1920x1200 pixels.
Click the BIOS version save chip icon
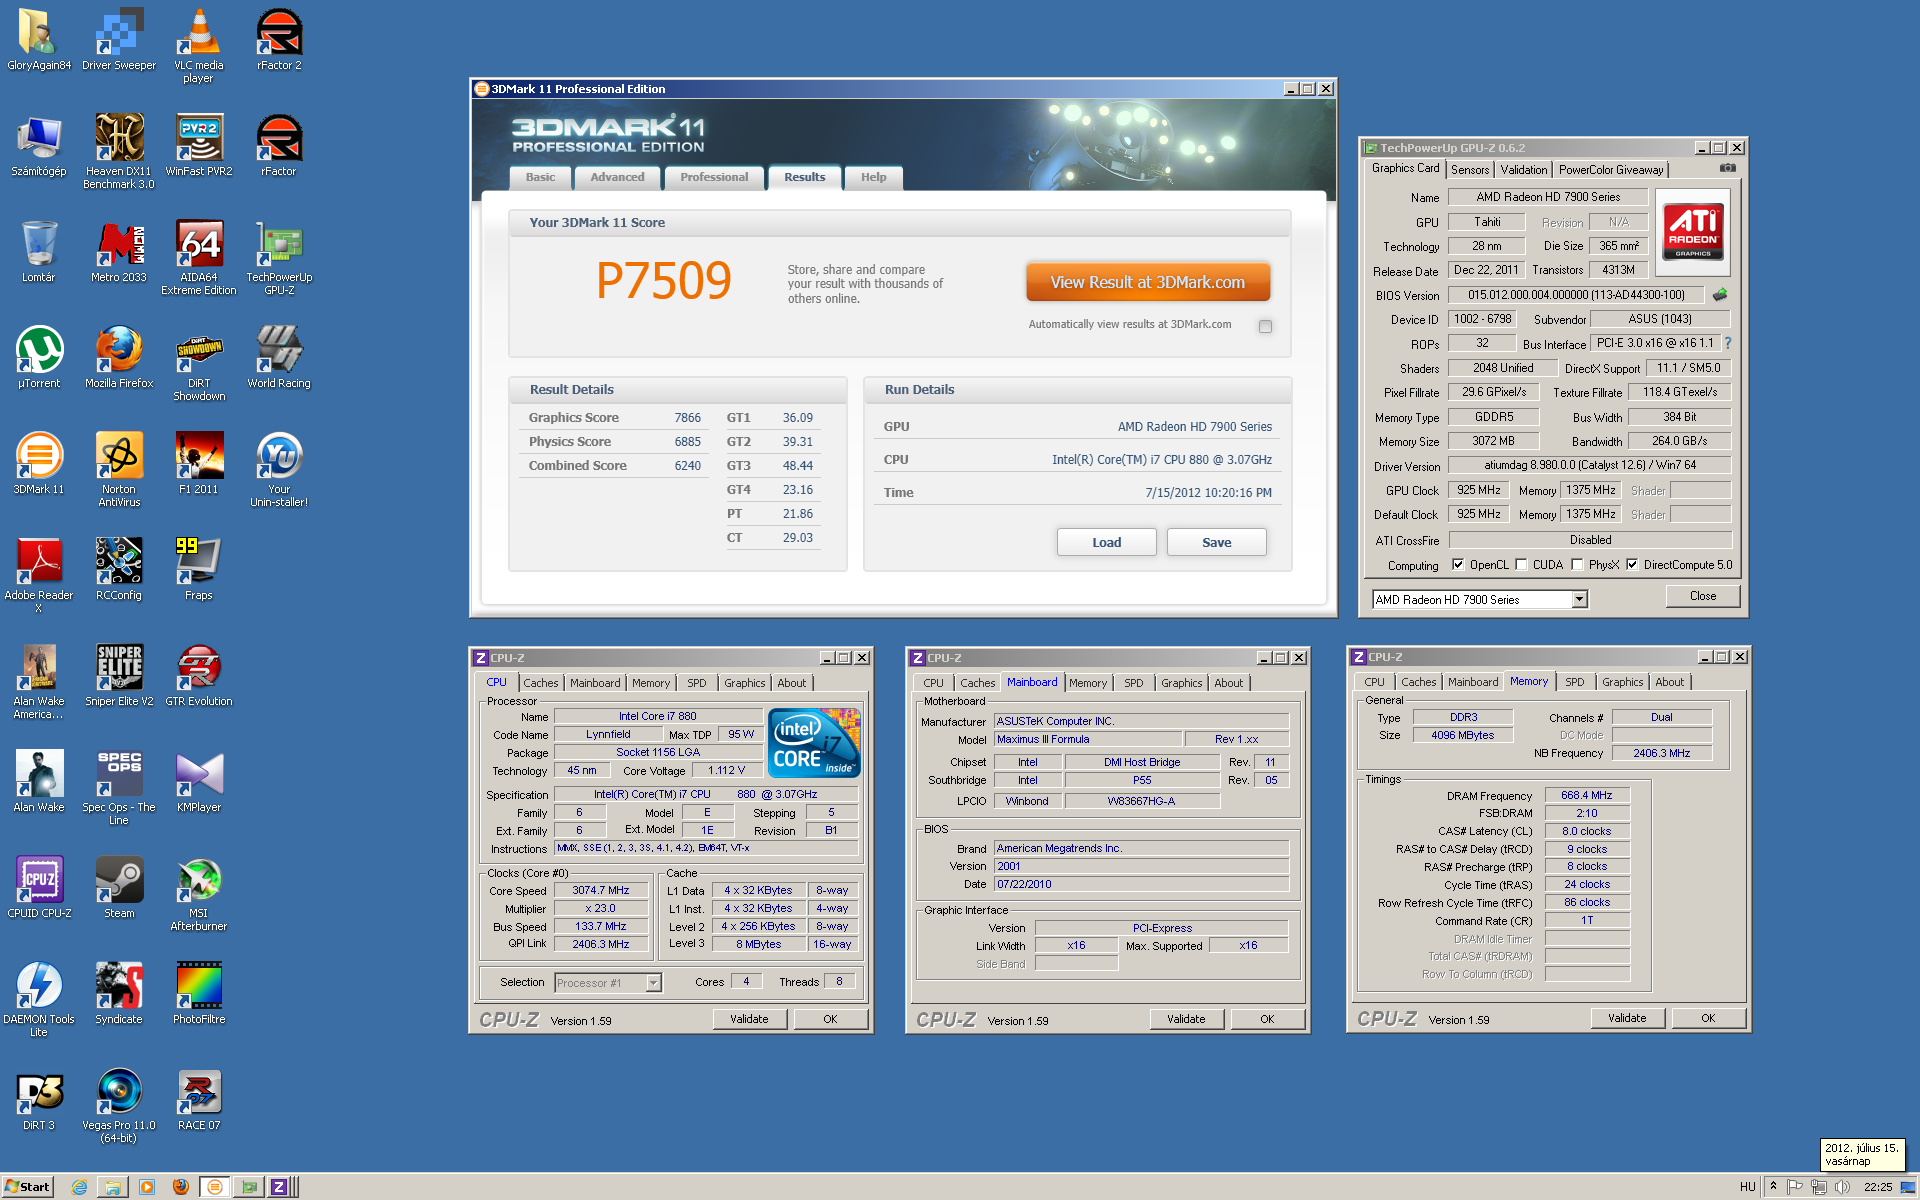[x=1720, y=295]
